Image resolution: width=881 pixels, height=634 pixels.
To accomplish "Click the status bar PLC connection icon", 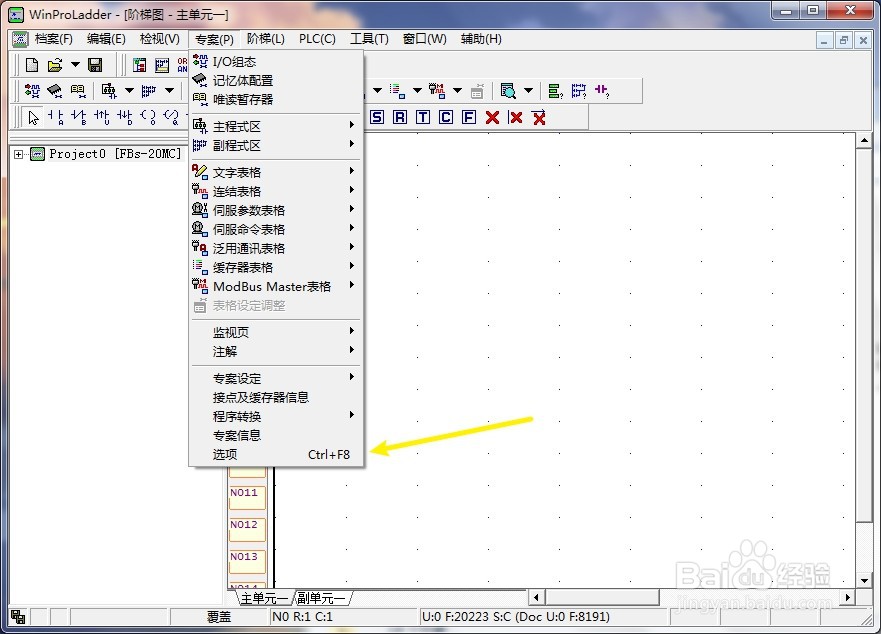I will [x=18, y=617].
